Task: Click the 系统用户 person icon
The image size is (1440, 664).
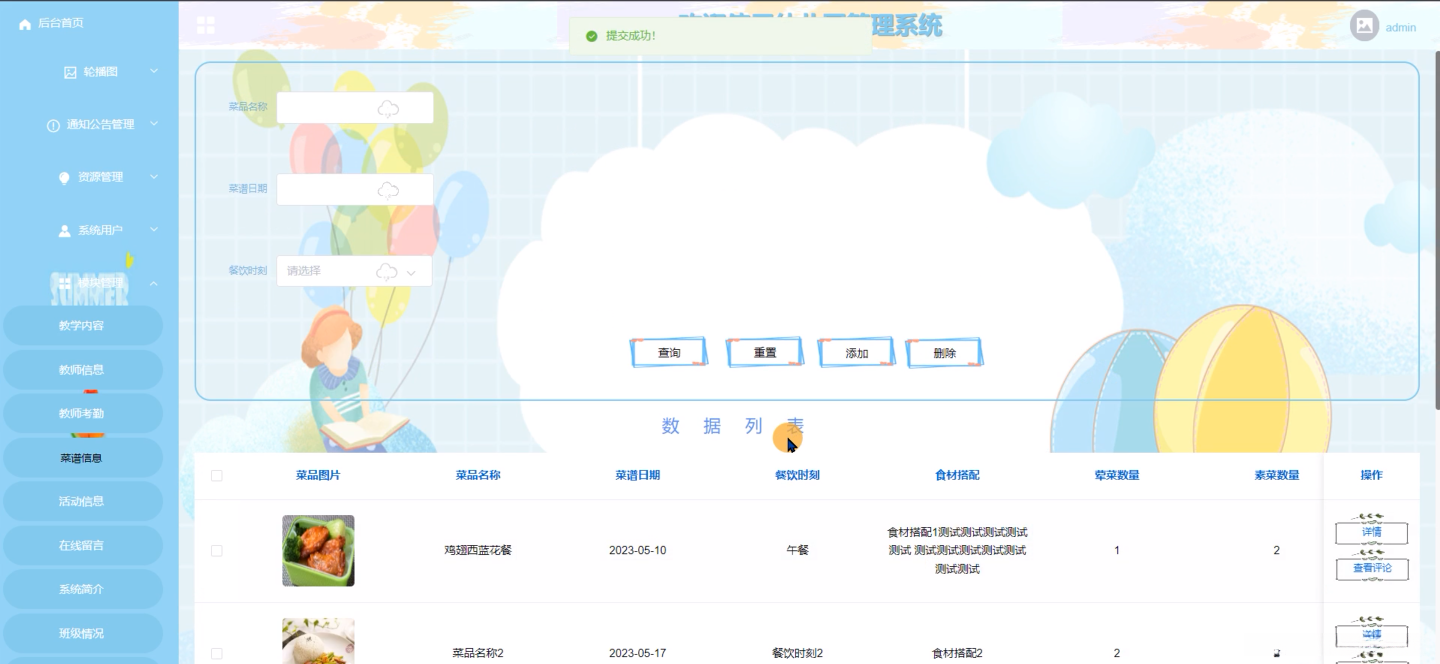Action: [x=65, y=231]
